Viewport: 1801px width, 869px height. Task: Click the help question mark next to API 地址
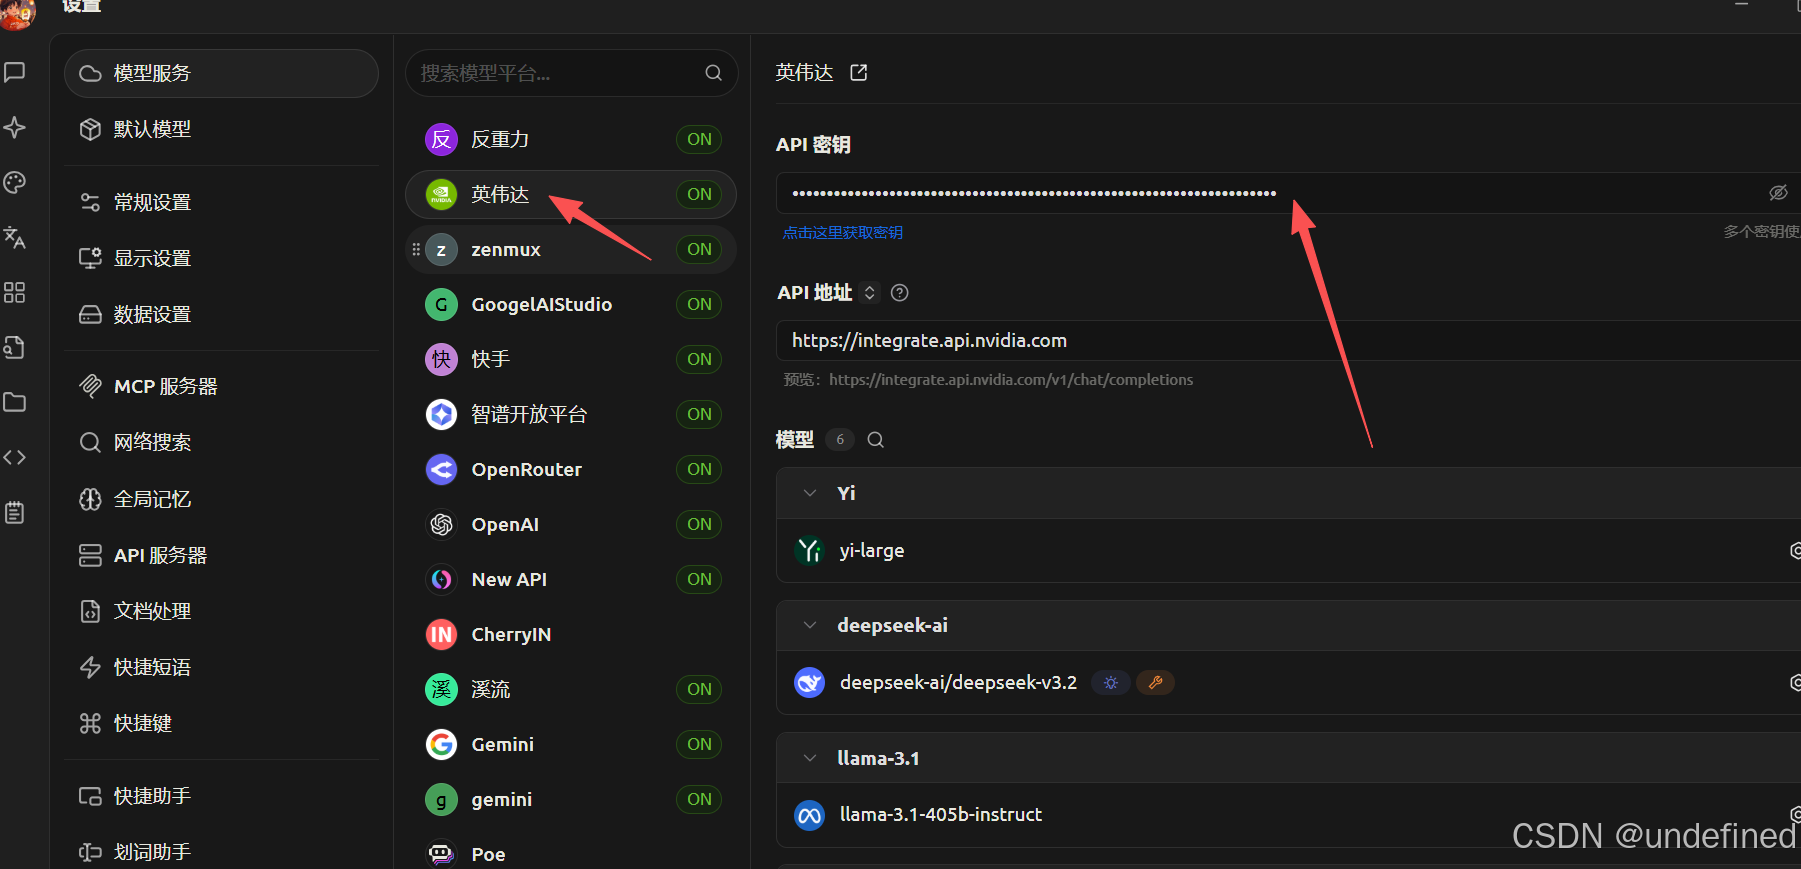[x=899, y=293]
